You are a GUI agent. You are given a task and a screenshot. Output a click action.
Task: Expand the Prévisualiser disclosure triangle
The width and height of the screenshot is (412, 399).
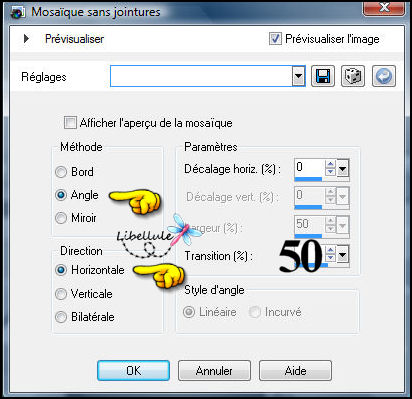tap(26, 38)
